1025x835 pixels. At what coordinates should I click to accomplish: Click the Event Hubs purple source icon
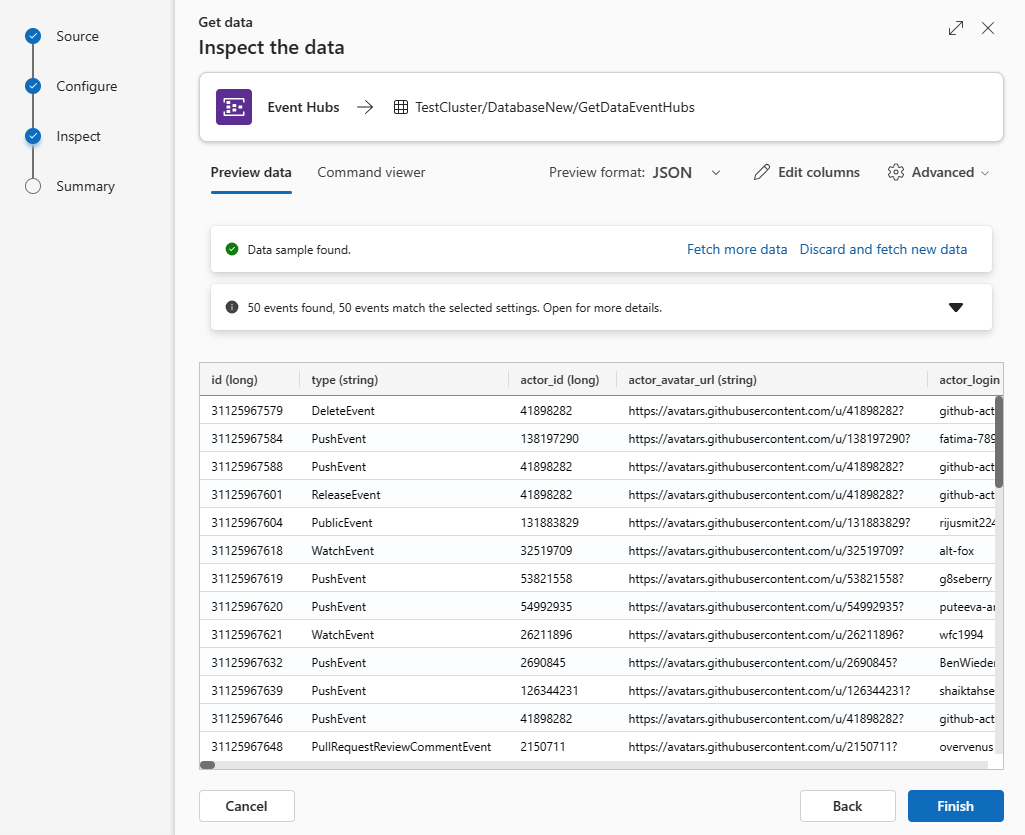coord(234,107)
